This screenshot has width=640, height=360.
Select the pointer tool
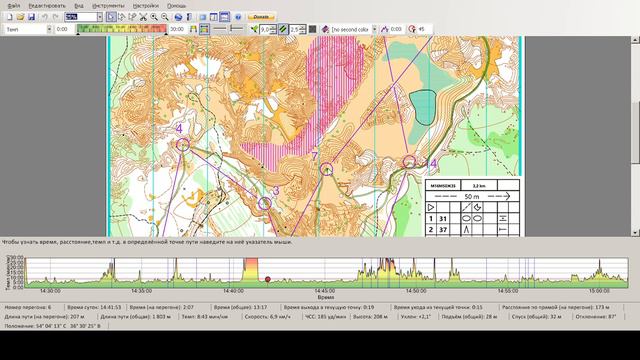tap(111, 17)
